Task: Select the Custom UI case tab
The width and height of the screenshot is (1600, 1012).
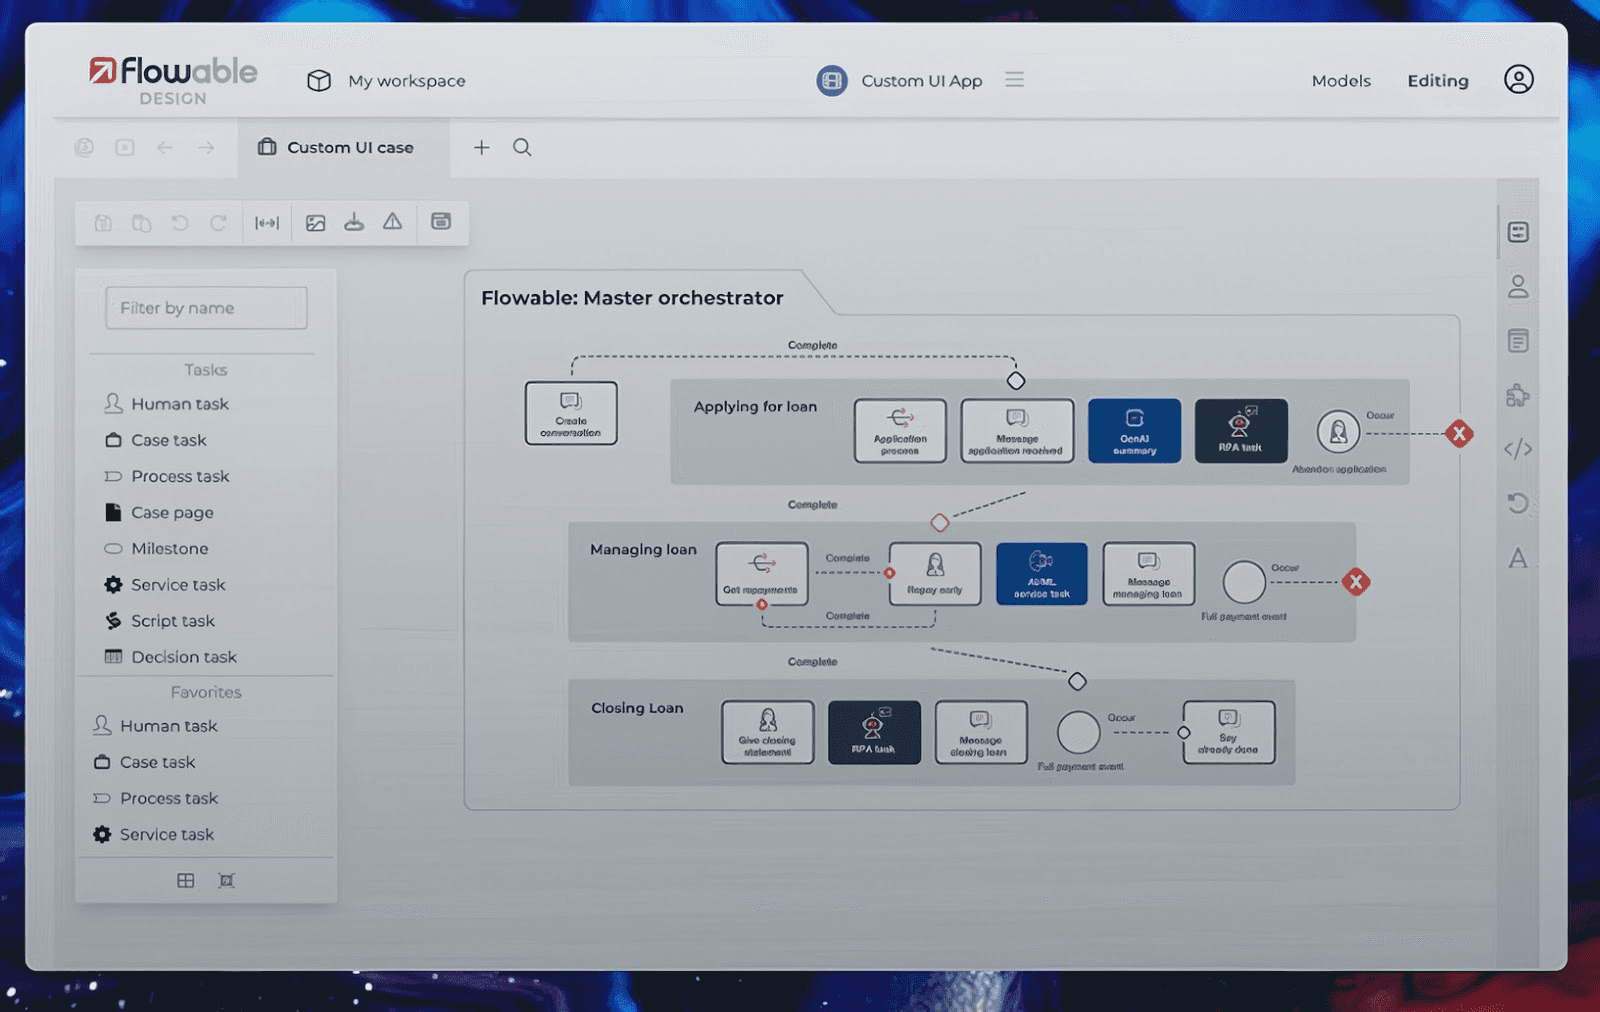Action: (x=344, y=148)
